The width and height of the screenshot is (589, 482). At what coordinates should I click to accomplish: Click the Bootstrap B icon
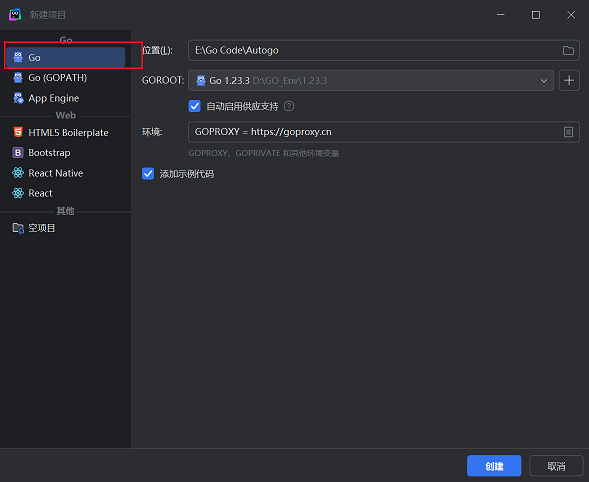[x=18, y=153]
